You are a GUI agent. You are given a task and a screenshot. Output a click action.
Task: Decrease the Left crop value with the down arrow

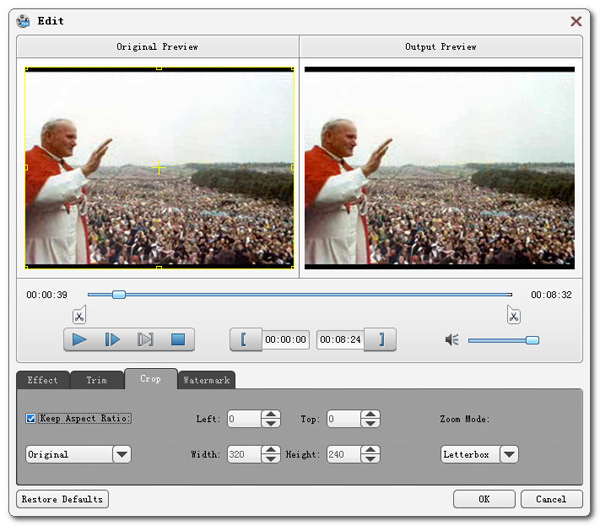point(271,423)
